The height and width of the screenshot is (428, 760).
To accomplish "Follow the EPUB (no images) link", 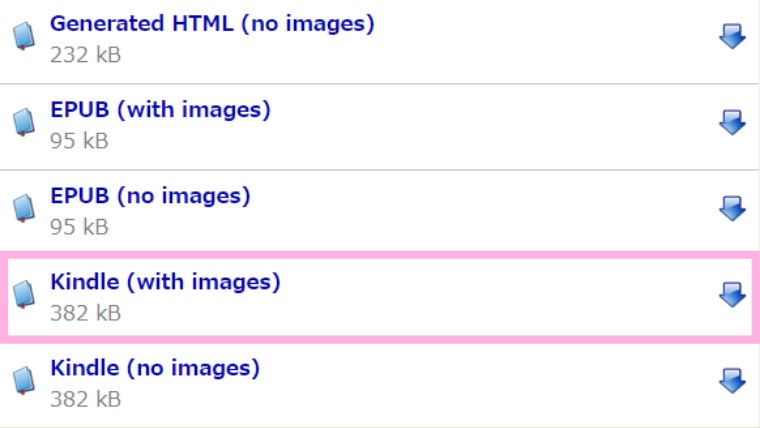I will (150, 196).
